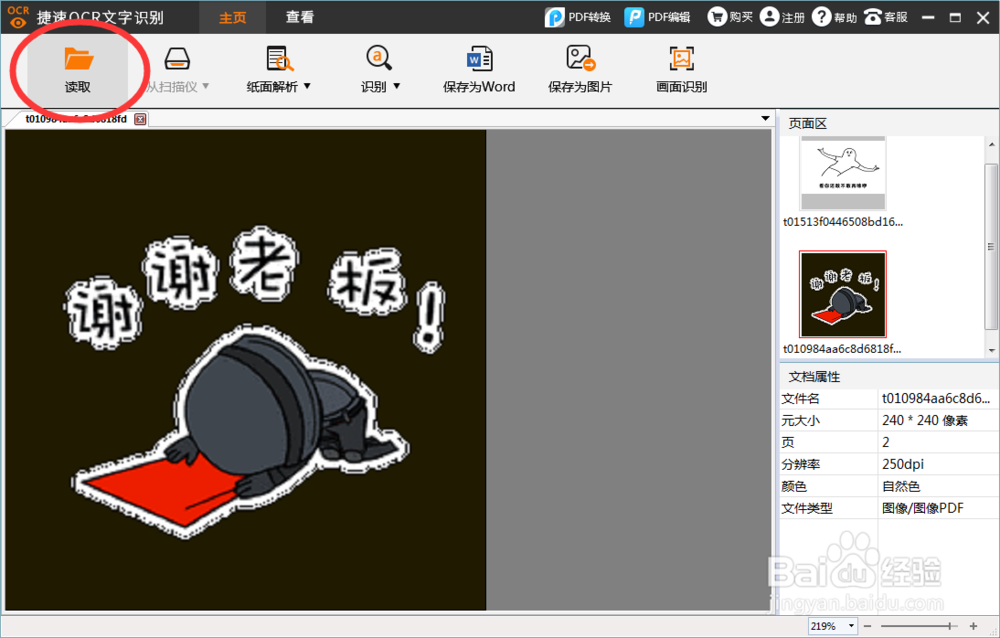
Task: Click the 谢谢老板 image on the canvas
Action: click(x=246, y=370)
